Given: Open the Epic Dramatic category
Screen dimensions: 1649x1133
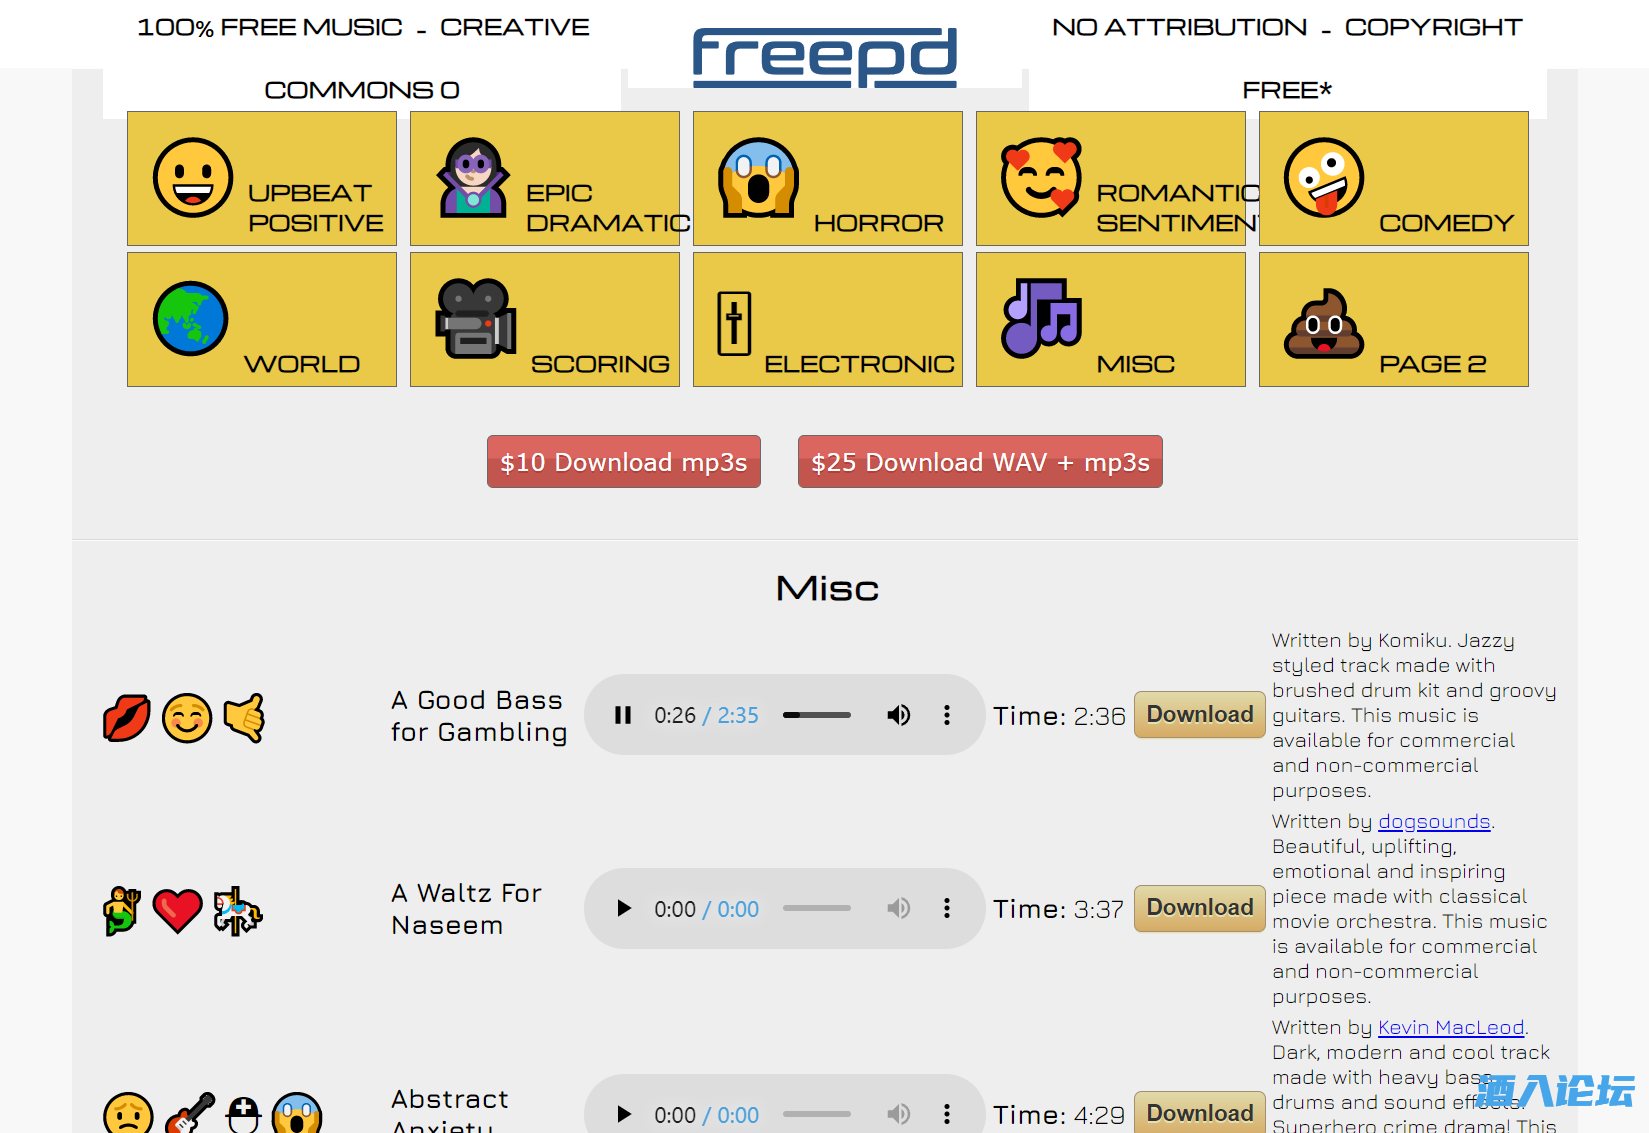Looking at the screenshot, I should (x=545, y=179).
